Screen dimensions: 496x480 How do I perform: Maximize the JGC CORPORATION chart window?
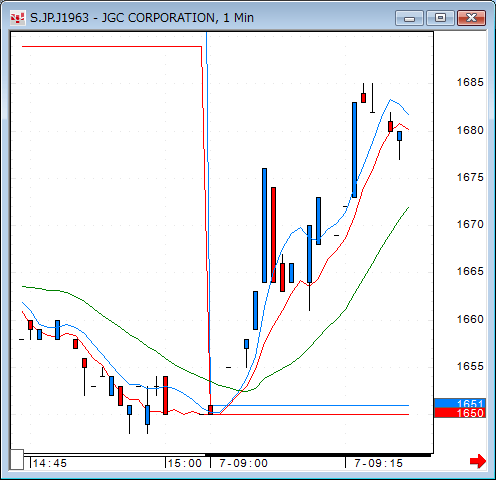click(x=440, y=18)
